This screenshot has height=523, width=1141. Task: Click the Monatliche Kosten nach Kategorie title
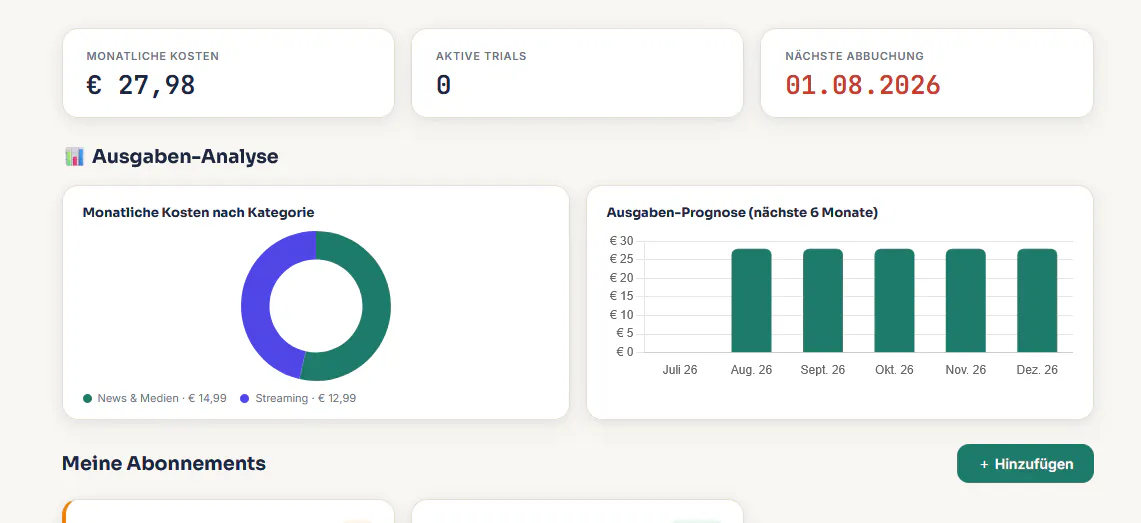point(199,212)
